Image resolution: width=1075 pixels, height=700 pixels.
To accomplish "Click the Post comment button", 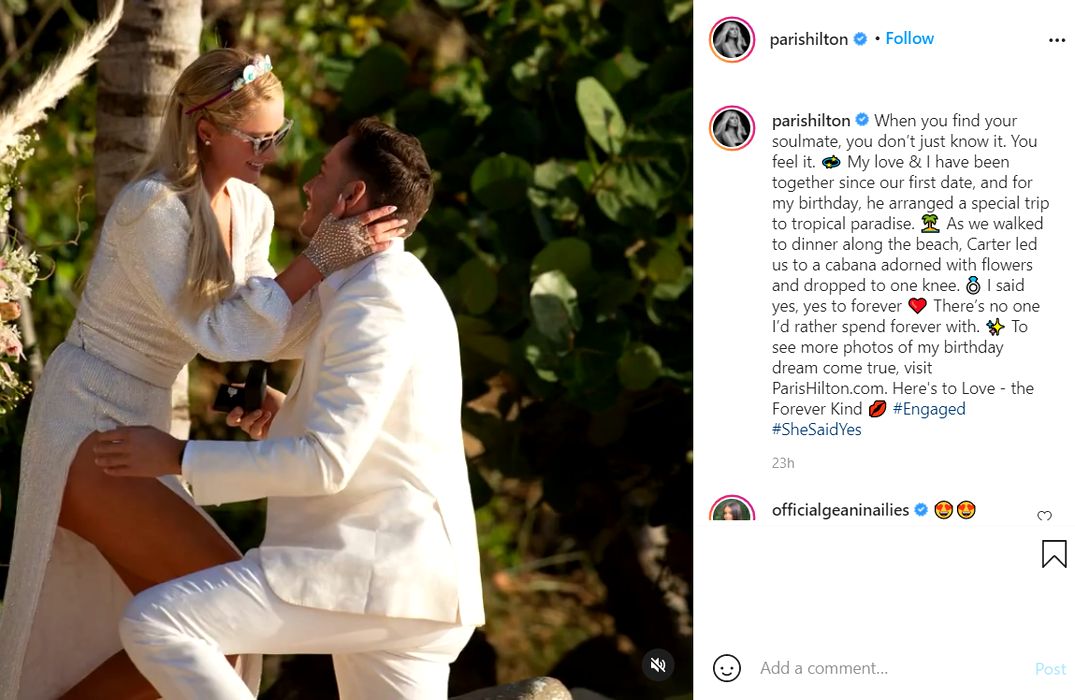I will coord(1050,668).
